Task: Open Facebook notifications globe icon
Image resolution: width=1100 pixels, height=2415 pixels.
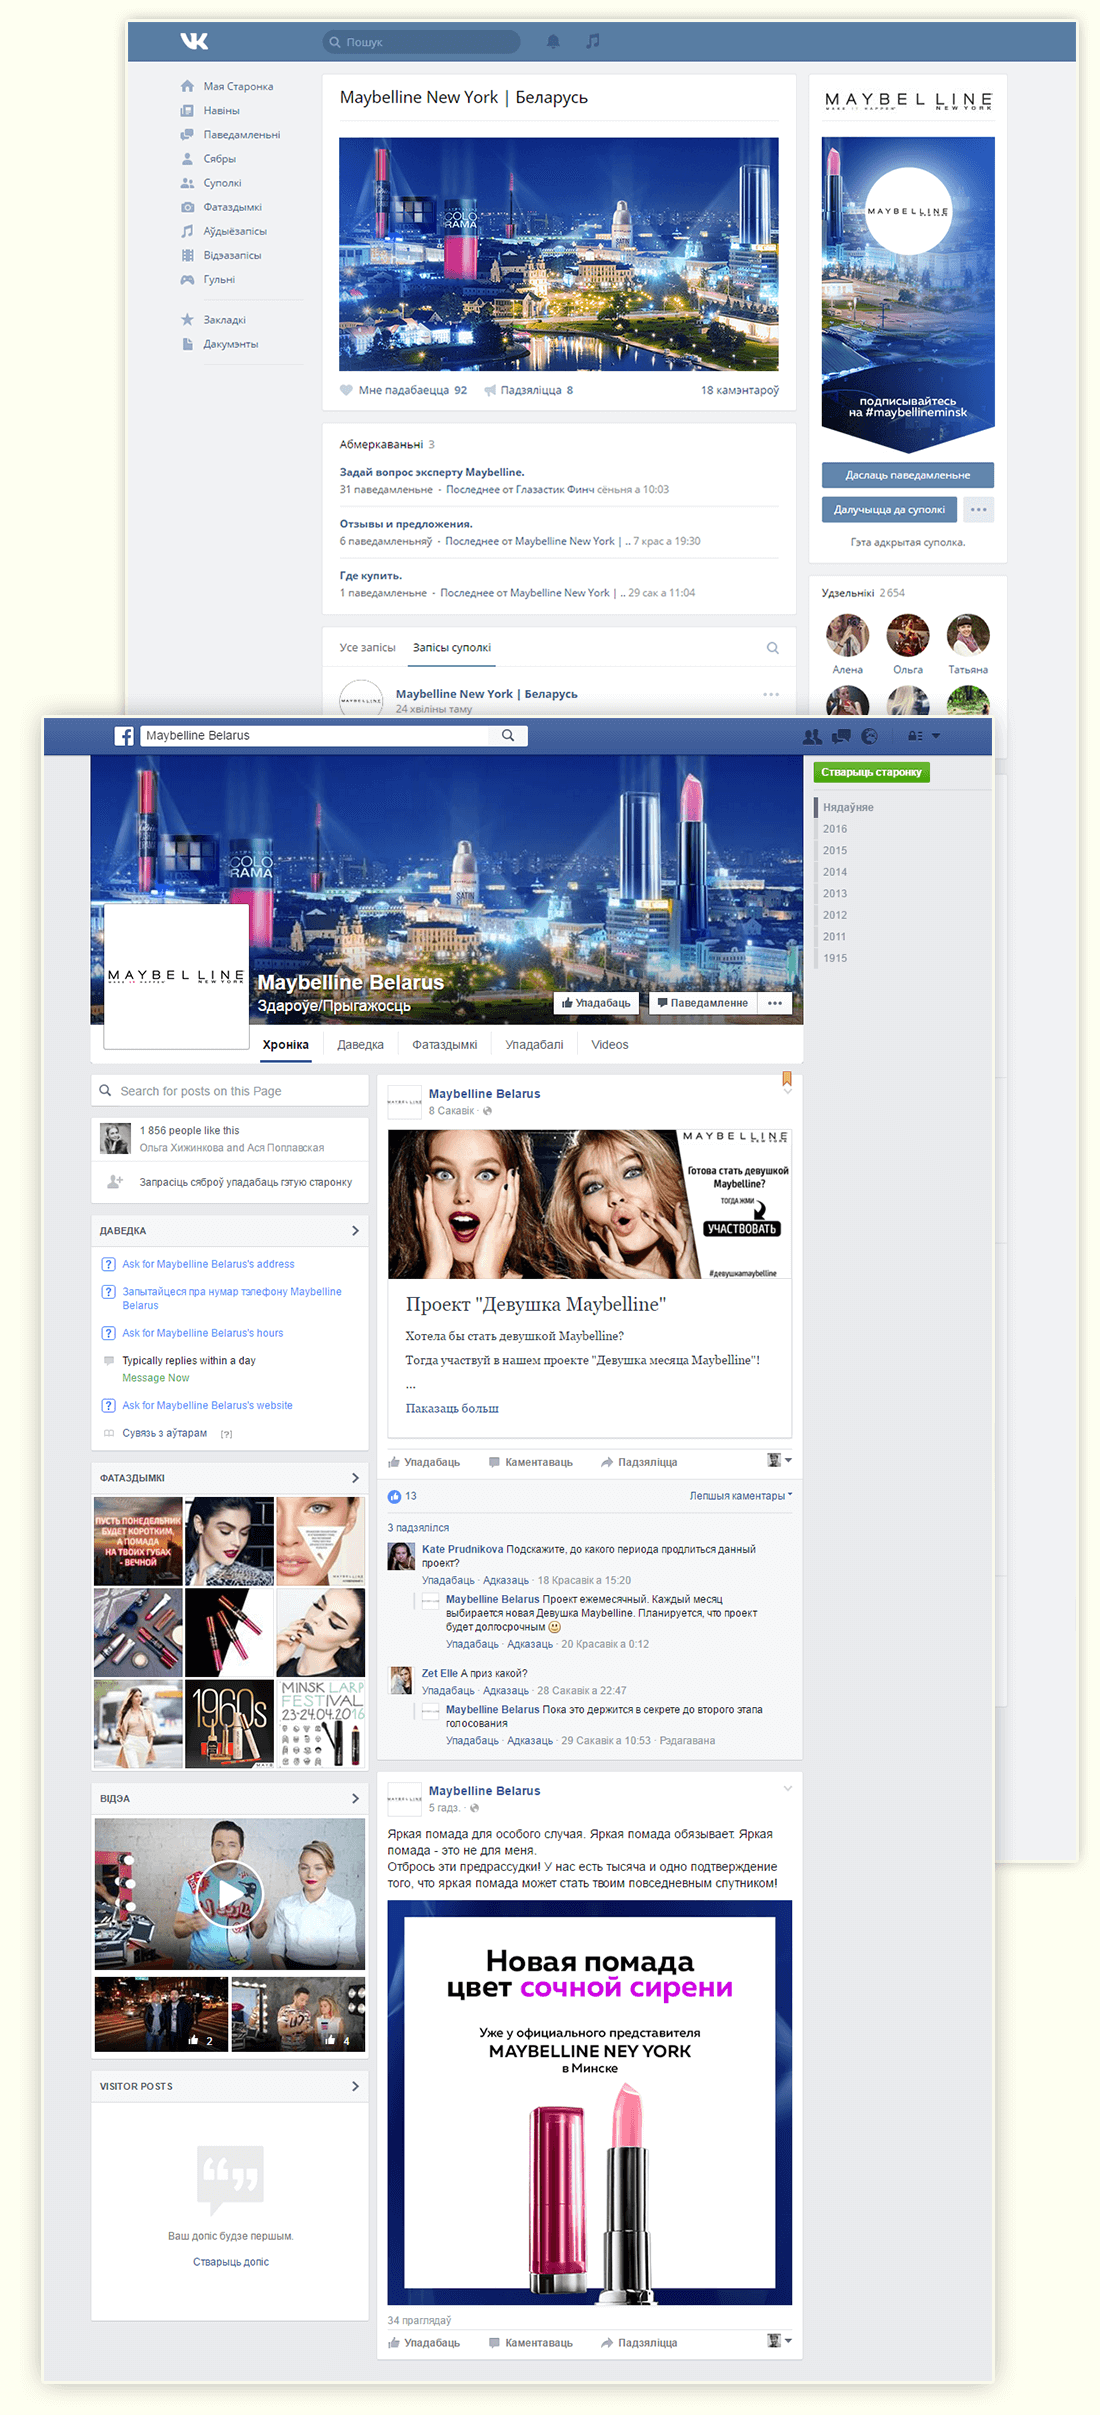Action: (870, 736)
